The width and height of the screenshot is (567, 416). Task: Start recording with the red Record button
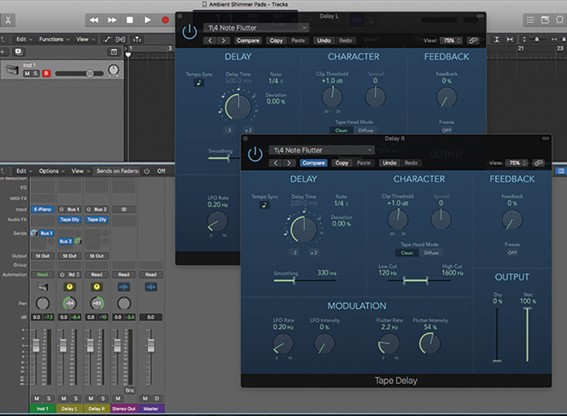tap(165, 20)
